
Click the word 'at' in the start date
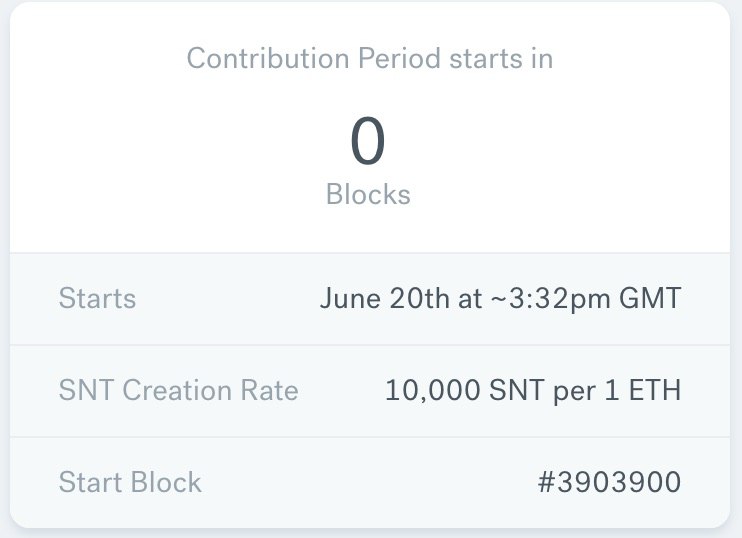tap(469, 300)
